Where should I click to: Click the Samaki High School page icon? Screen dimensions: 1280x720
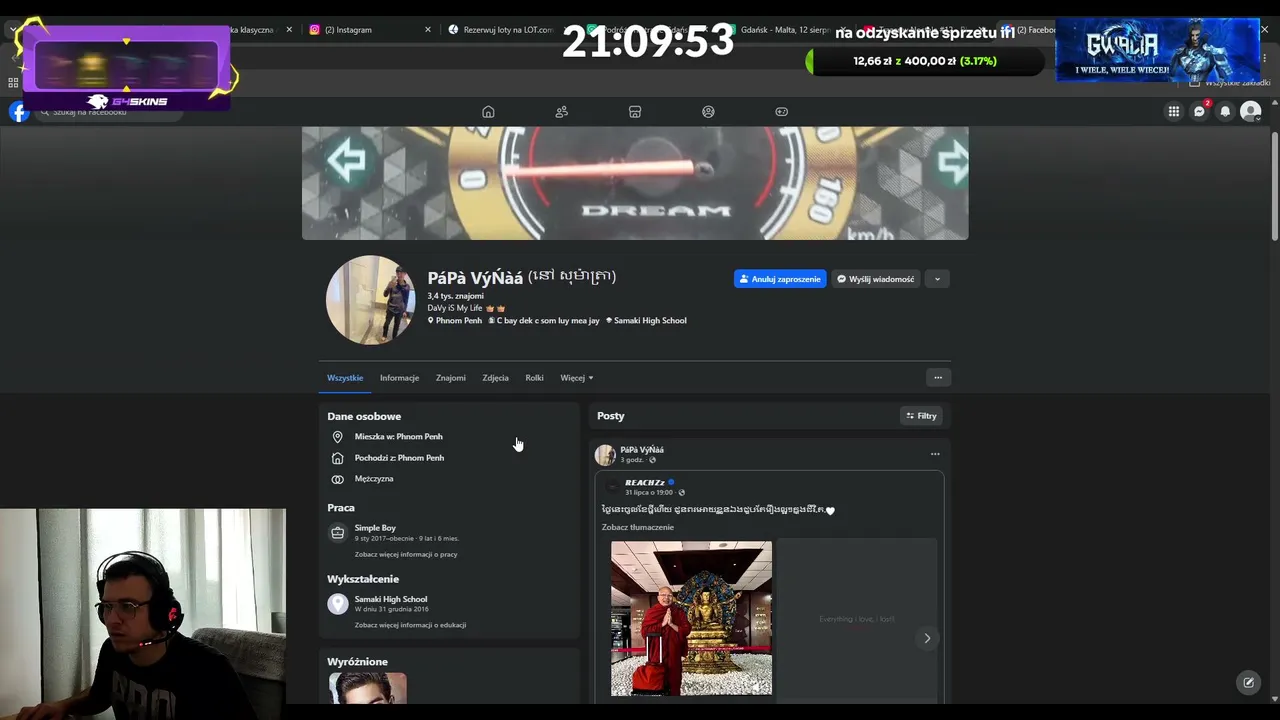coord(338,604)
